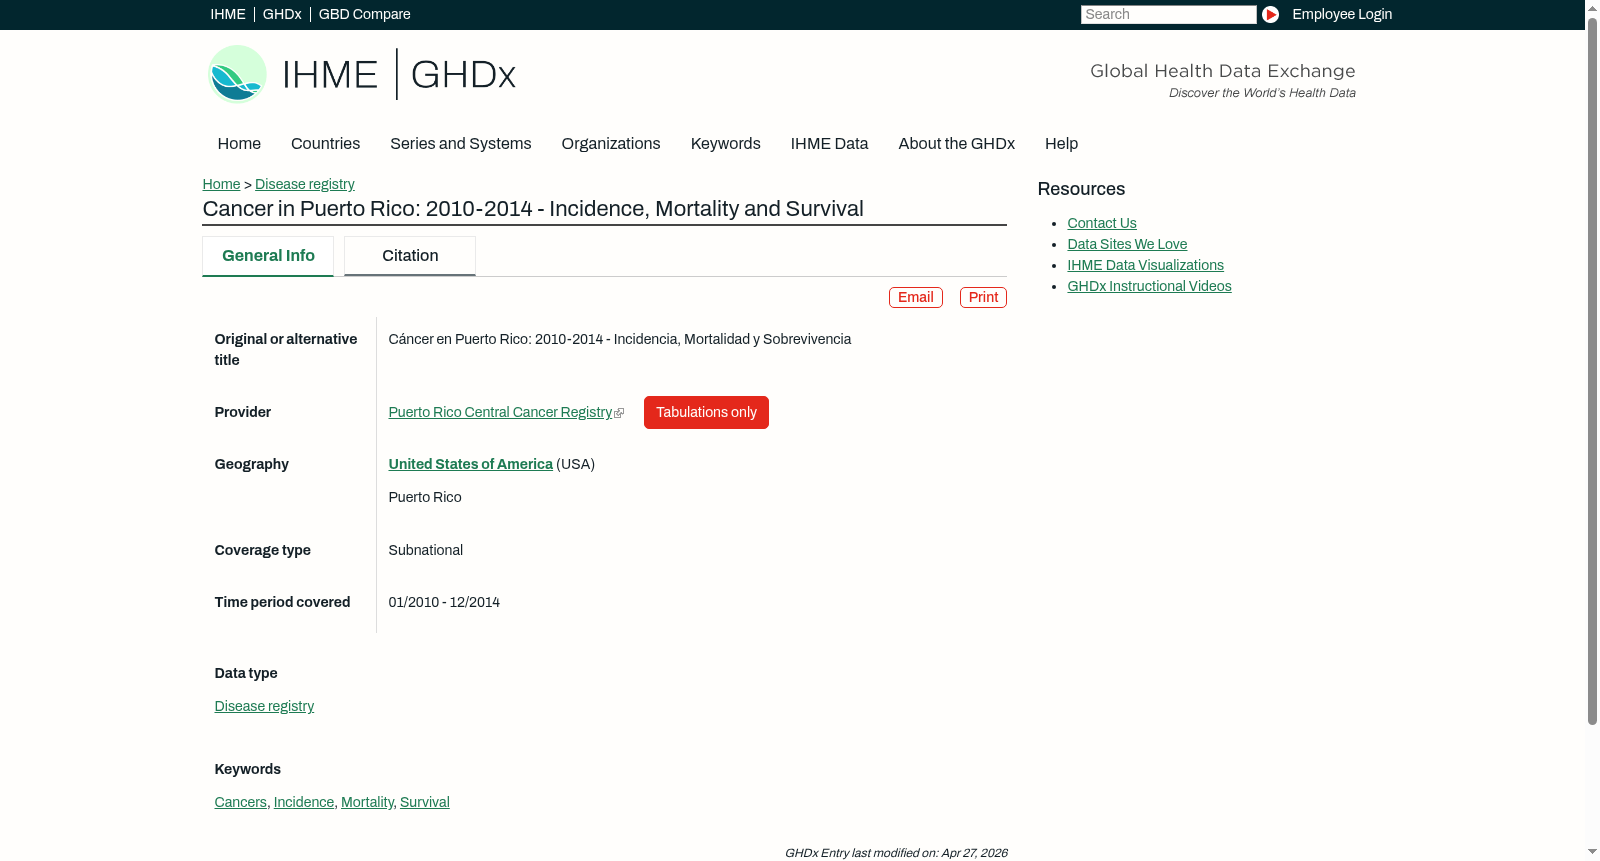Image resolution: width=1600 pixels, height=861 pixels.
Task: Open Data Sites We Love link
Action: click(x=1127, y=244)
